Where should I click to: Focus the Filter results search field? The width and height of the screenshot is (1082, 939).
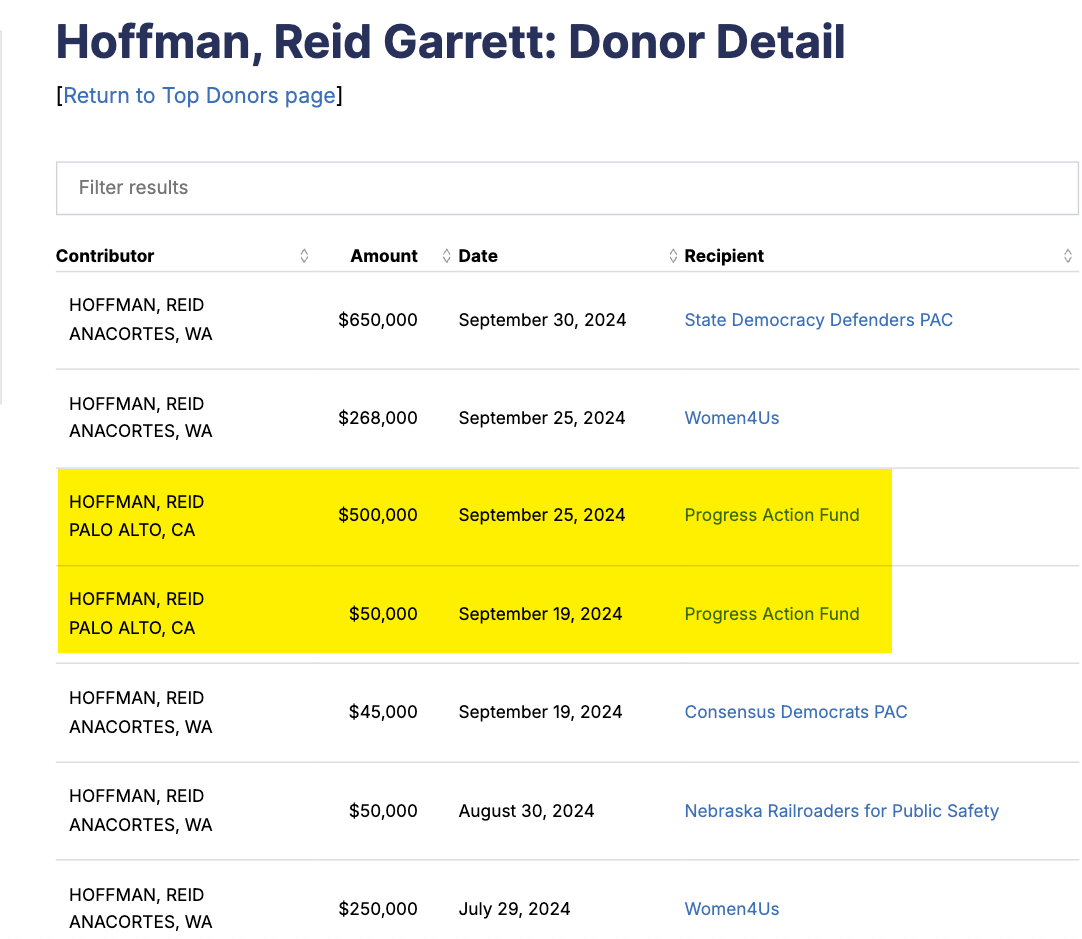click(566, 188)
